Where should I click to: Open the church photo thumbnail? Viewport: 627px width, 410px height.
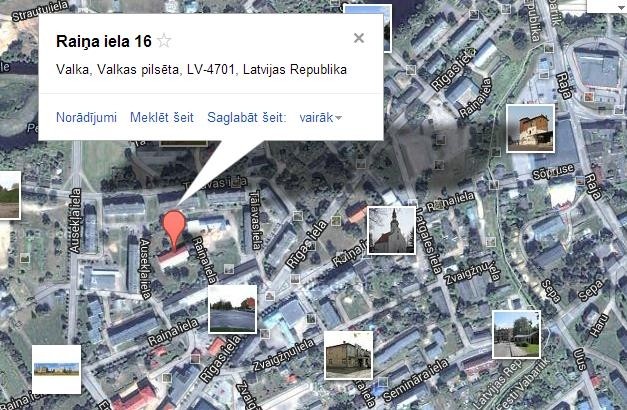click(x=391, y=230)
